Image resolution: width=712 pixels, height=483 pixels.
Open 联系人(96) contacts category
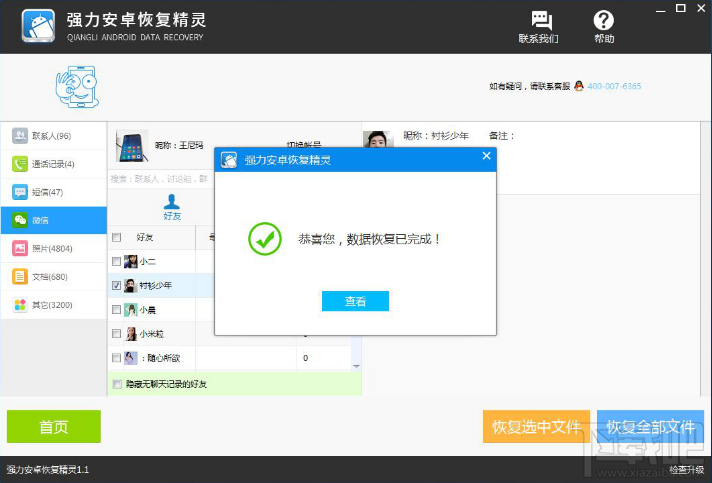53,136
